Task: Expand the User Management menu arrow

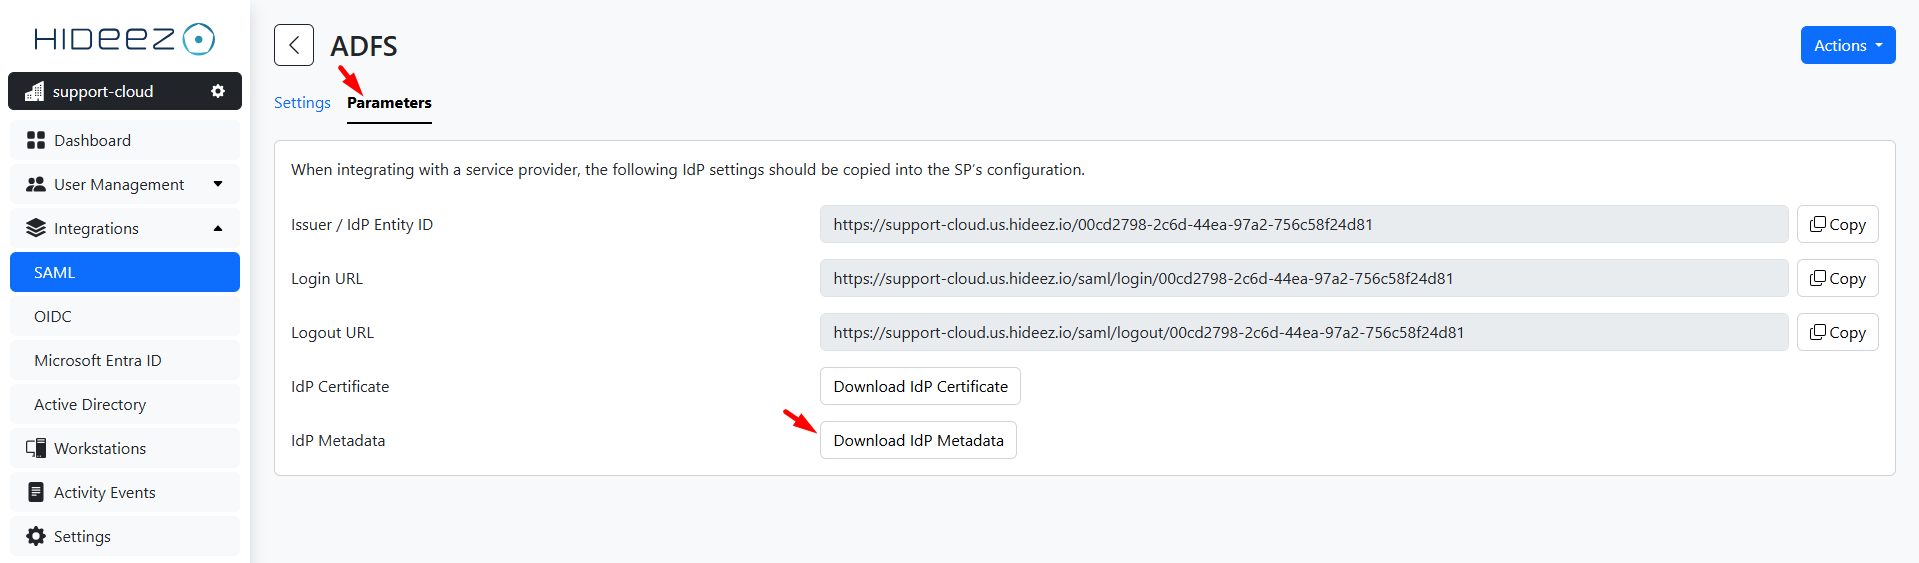Action: pos(218,184)
